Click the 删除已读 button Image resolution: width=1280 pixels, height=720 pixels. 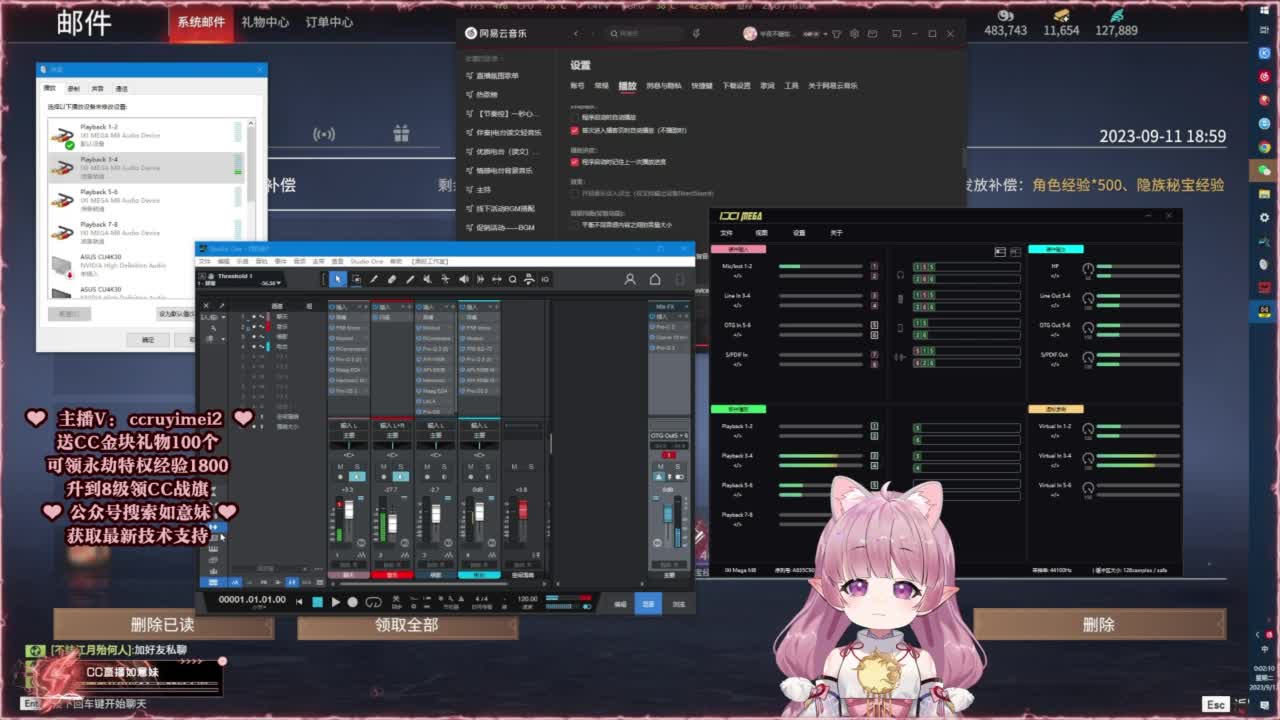click(162, 625)
